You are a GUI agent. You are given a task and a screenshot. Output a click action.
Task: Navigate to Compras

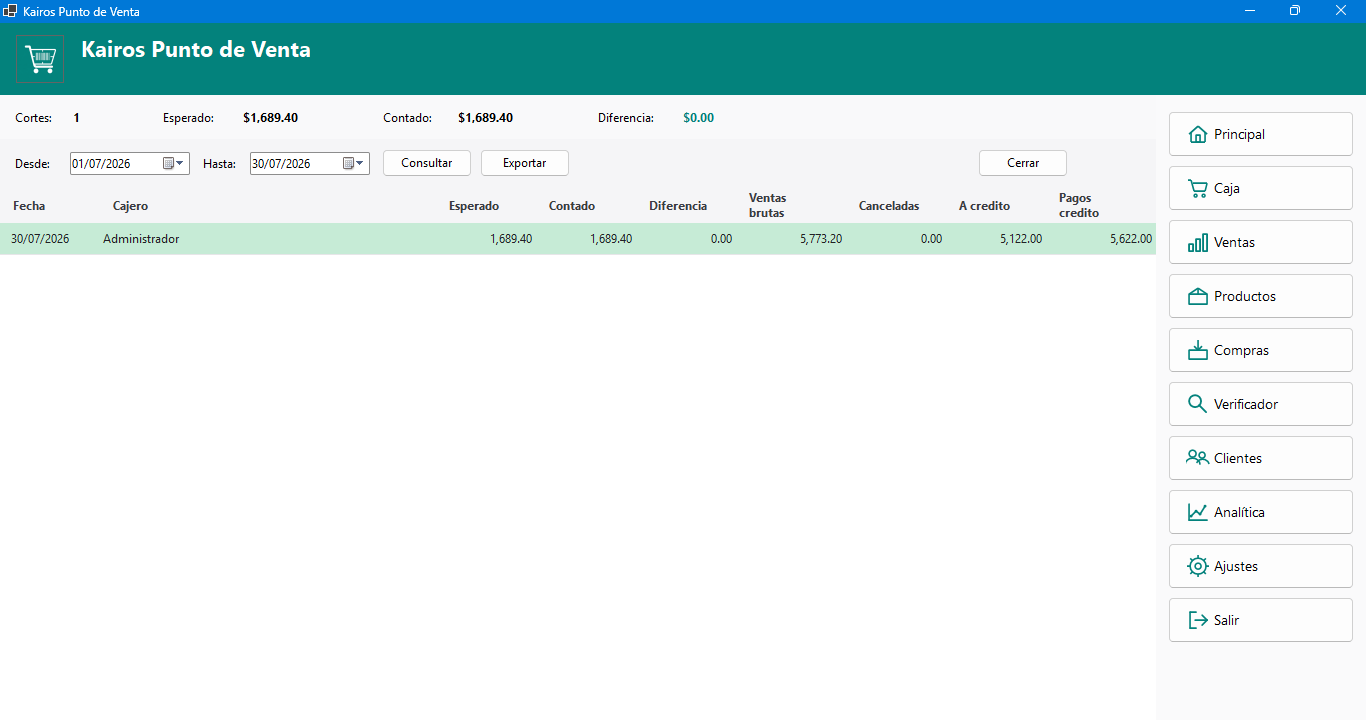pos(1260,350)
